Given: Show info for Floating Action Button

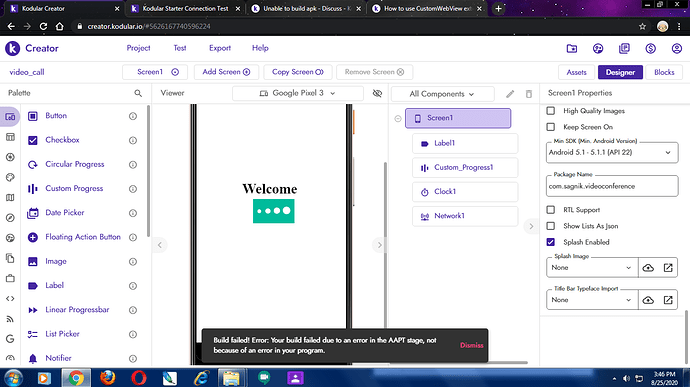Looking at the screenshot, I should (x=133, y=237).
